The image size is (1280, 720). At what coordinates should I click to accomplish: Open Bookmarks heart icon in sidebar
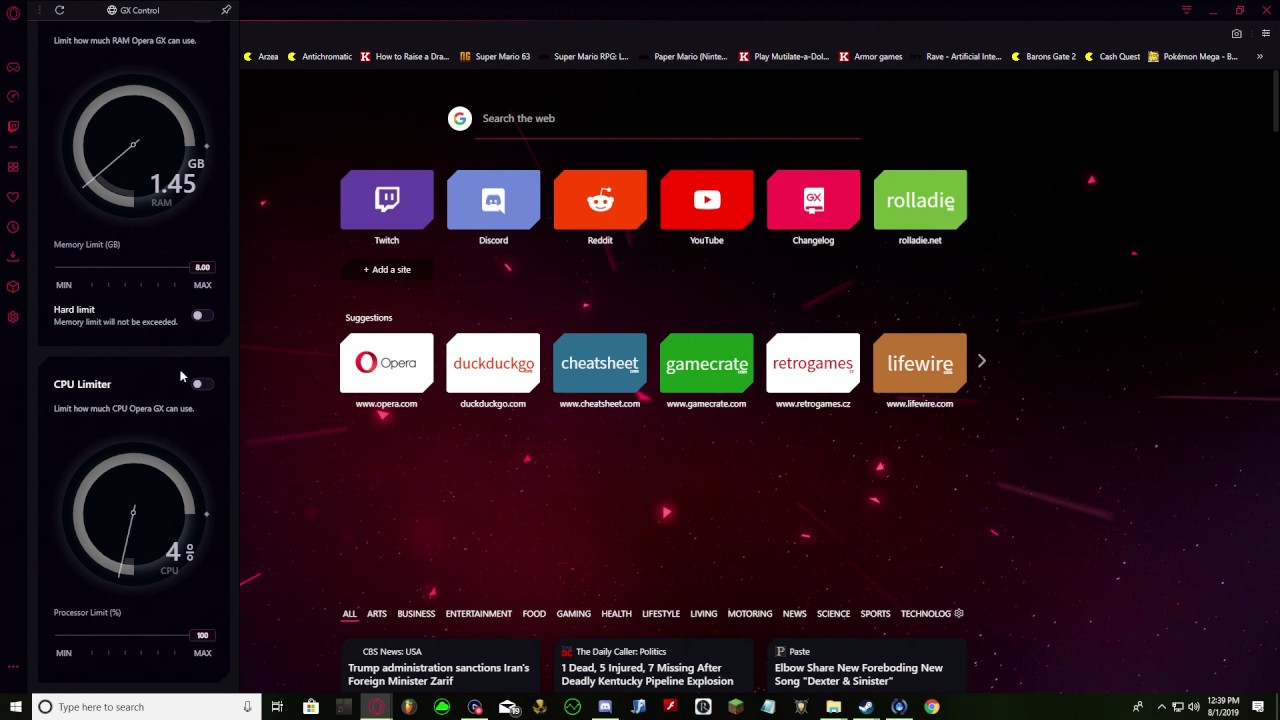click(13, 197)
